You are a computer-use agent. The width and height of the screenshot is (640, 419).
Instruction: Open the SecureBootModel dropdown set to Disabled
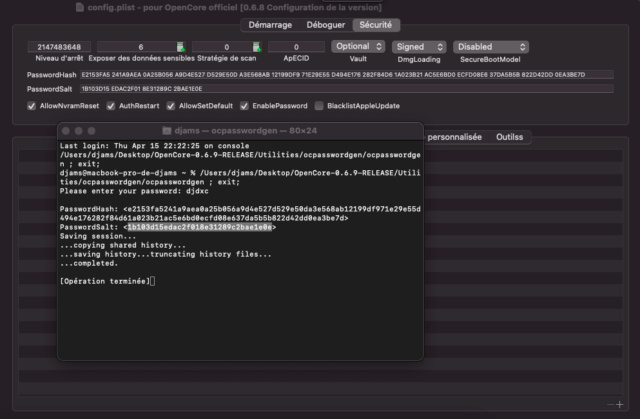[491, 47]
